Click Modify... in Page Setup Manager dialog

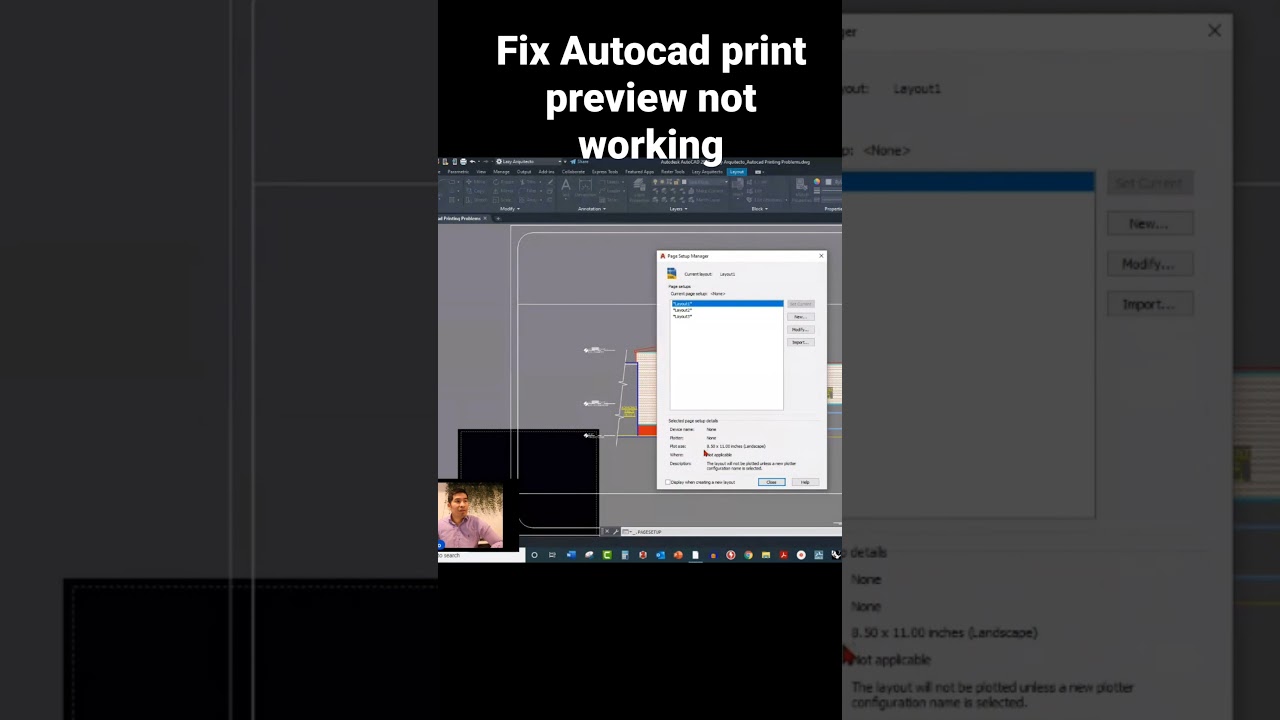pyautogui.click(x=800, y=329)
